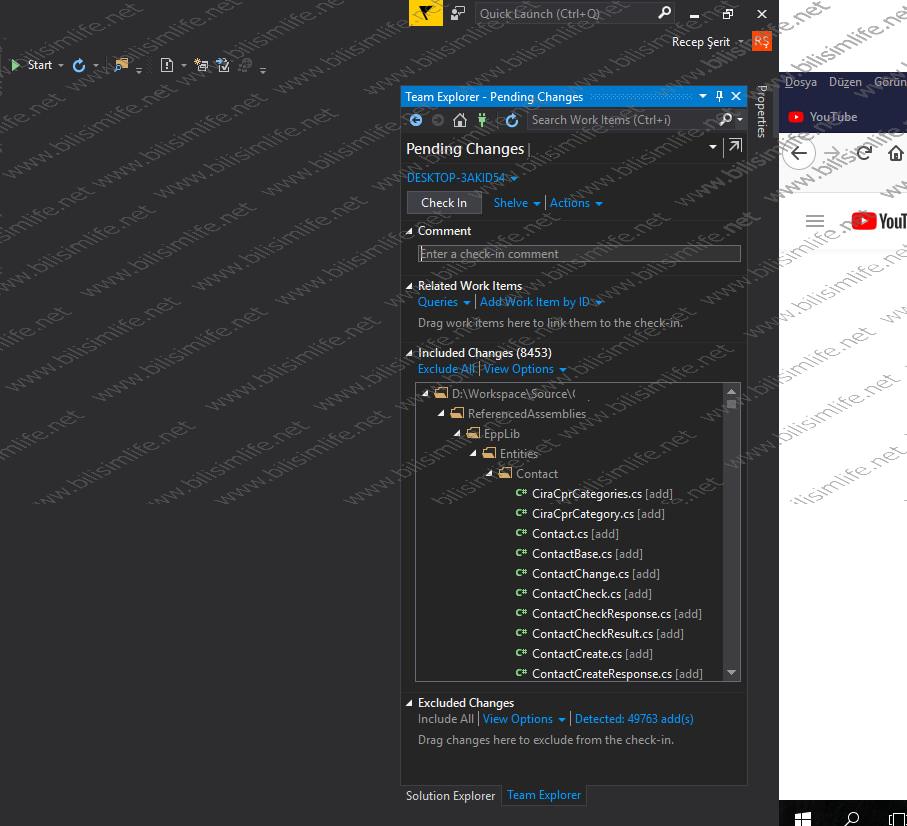This screenshot has height=826, width=907.
Task: Click Exclude All link
Action: tap(446, 369)
